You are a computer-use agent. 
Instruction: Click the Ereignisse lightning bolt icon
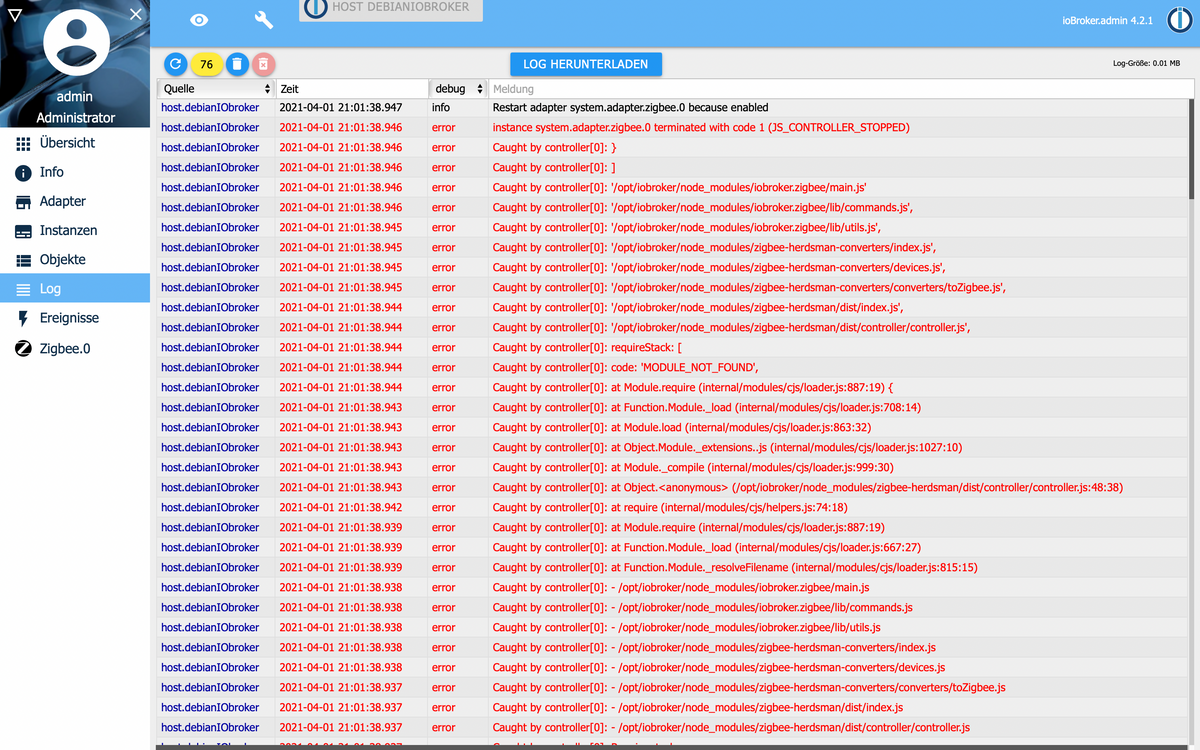23,318
